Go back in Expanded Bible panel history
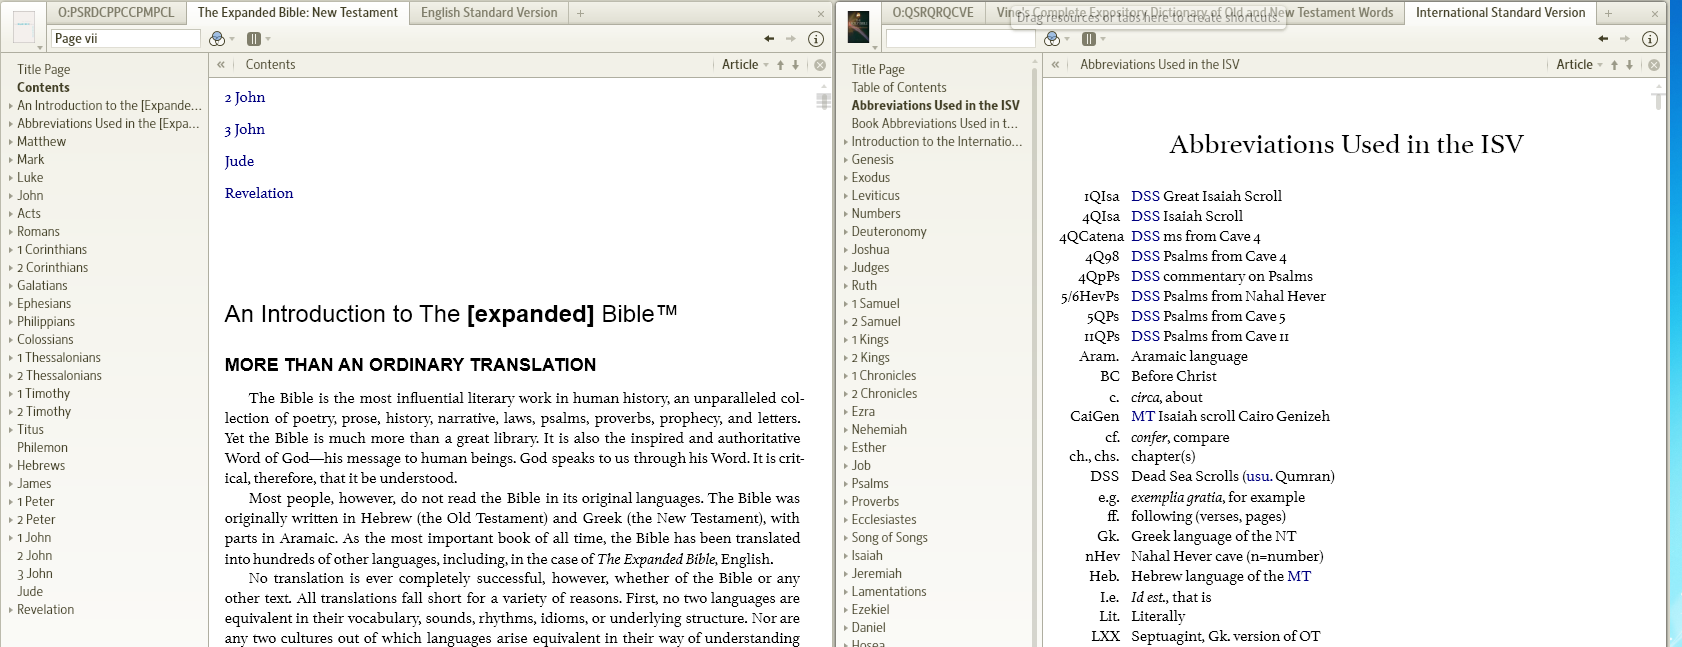Screen dimensions: 1682x647 click(x=769, y=39)
